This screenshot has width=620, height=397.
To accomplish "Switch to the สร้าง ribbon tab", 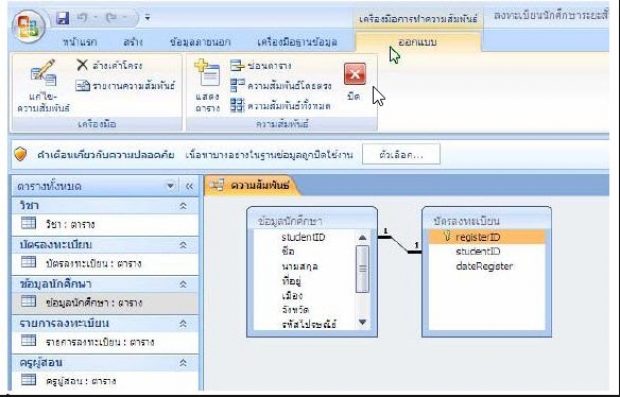I will coord(133,42).
